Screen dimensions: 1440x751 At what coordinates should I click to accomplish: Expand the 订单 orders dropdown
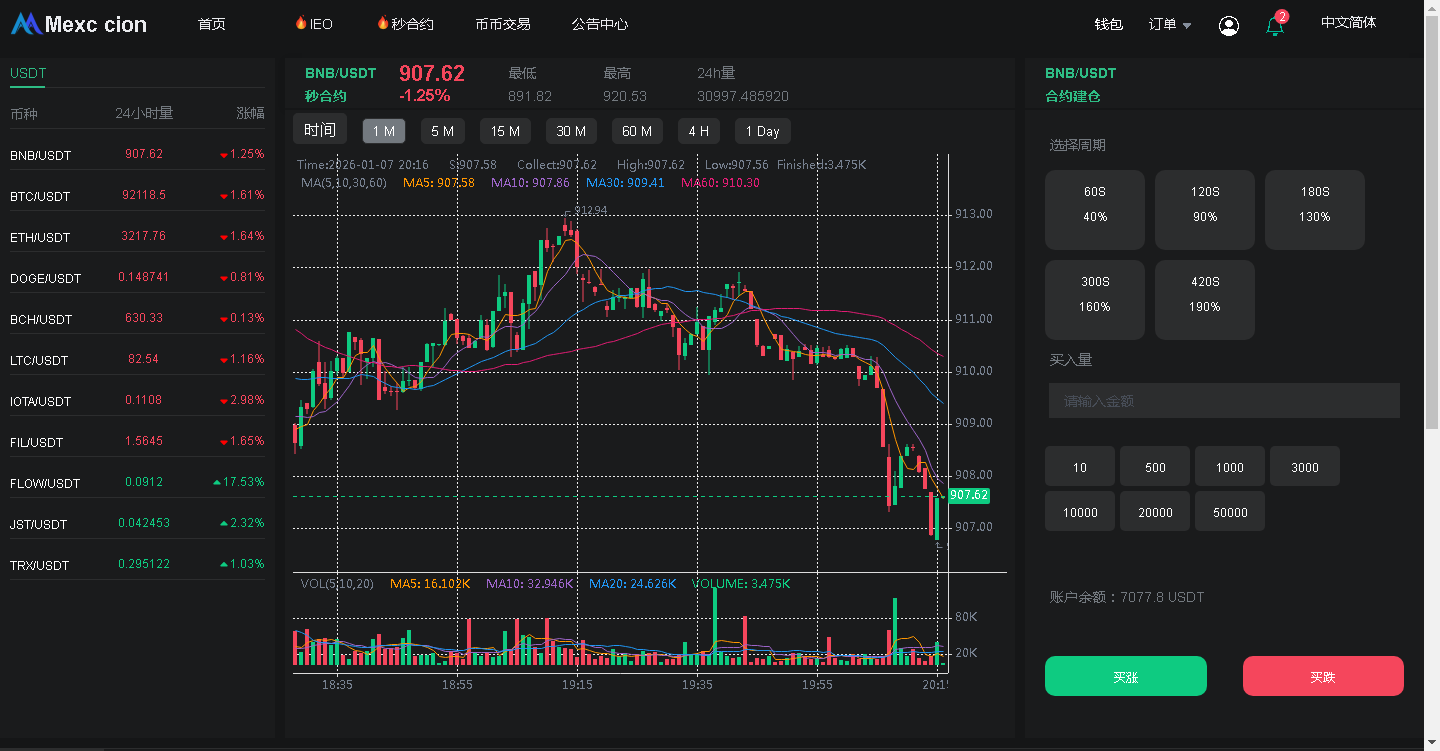click(x=1169, y=24)
